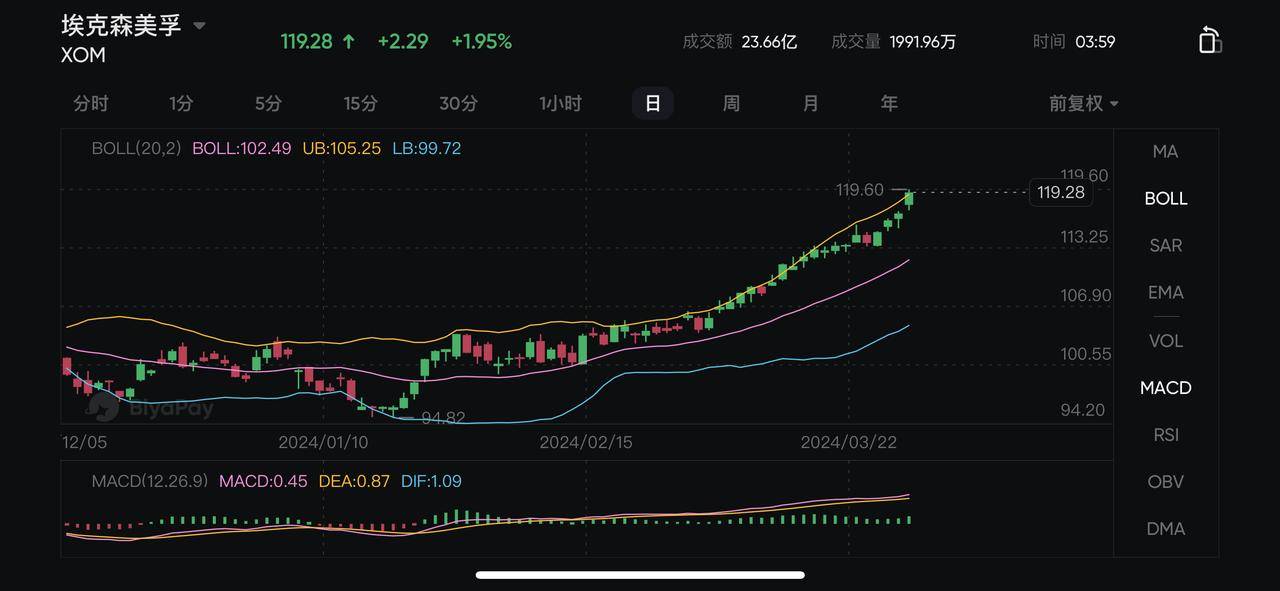Tap the 119.28 current price tag on axis

1061,192
